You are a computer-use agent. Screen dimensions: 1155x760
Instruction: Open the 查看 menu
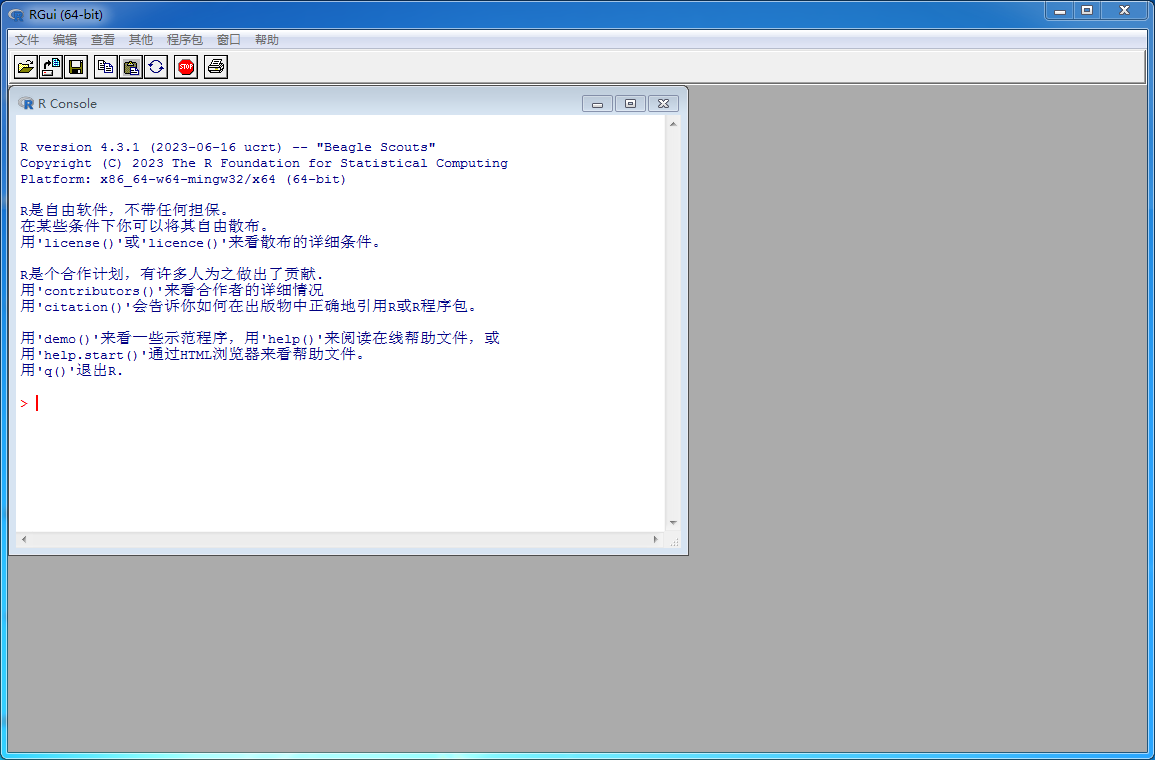pyautogui.click(x=103, y=40)
